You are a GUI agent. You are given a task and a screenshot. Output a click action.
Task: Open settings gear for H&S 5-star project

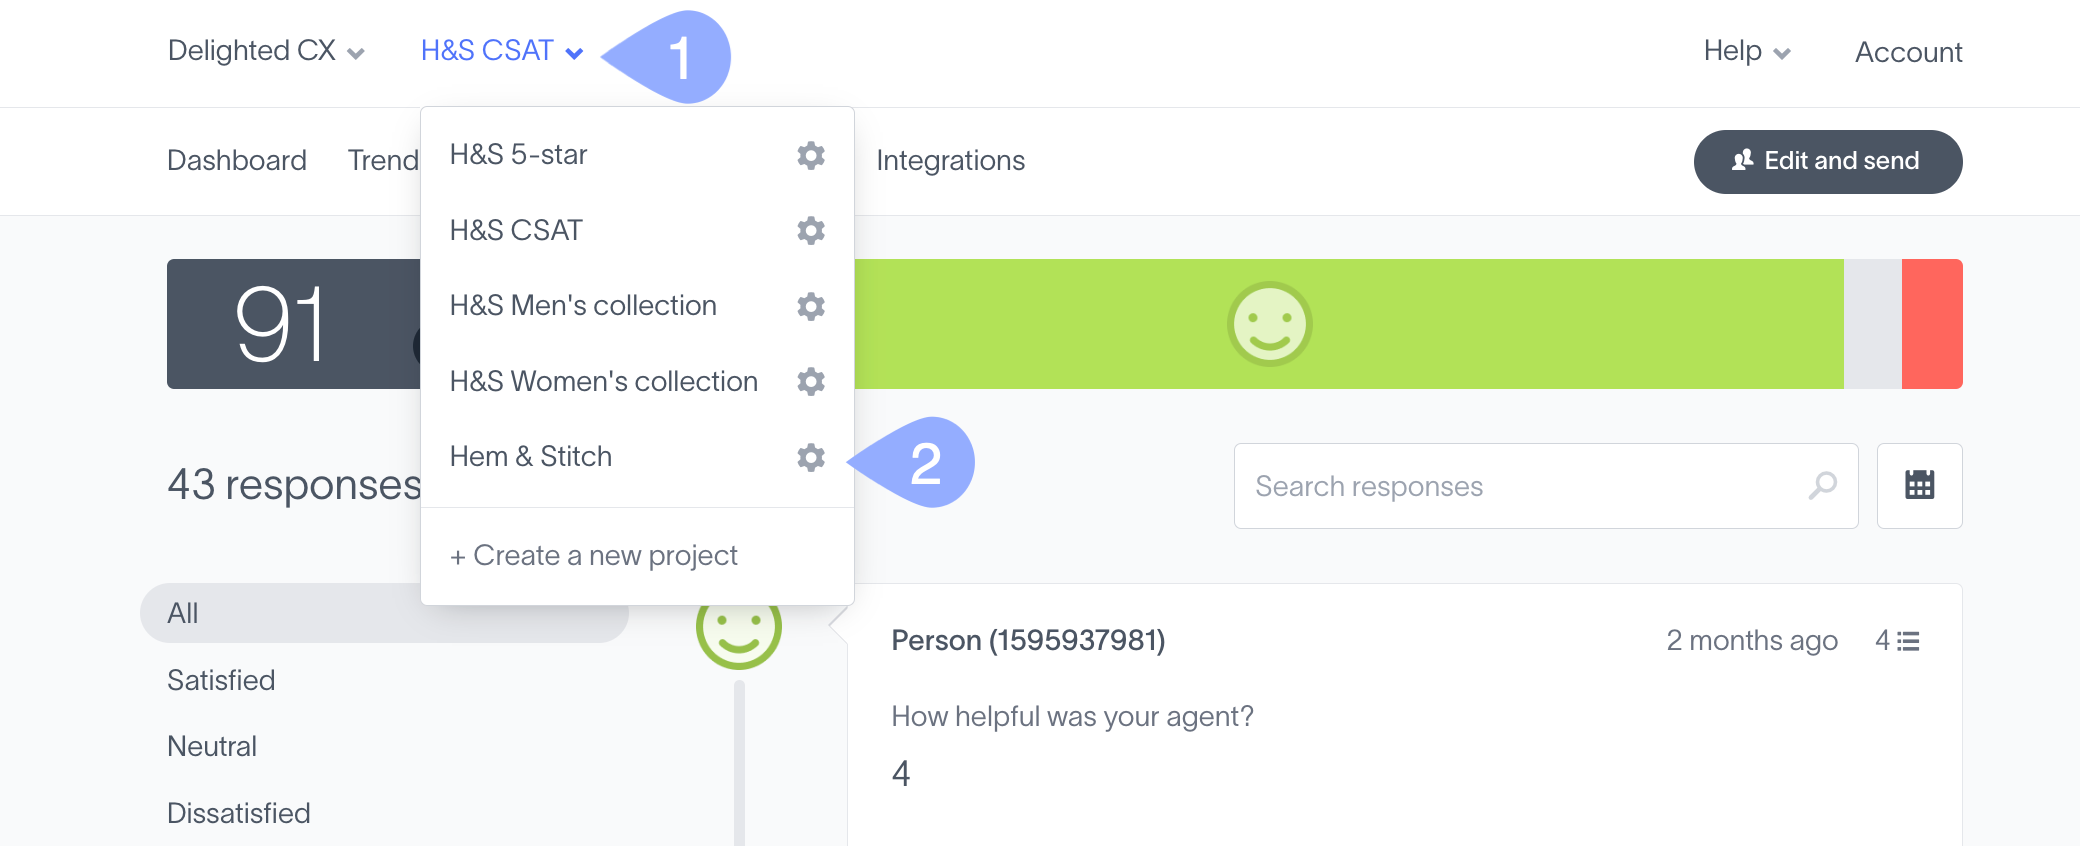[811, 155]
